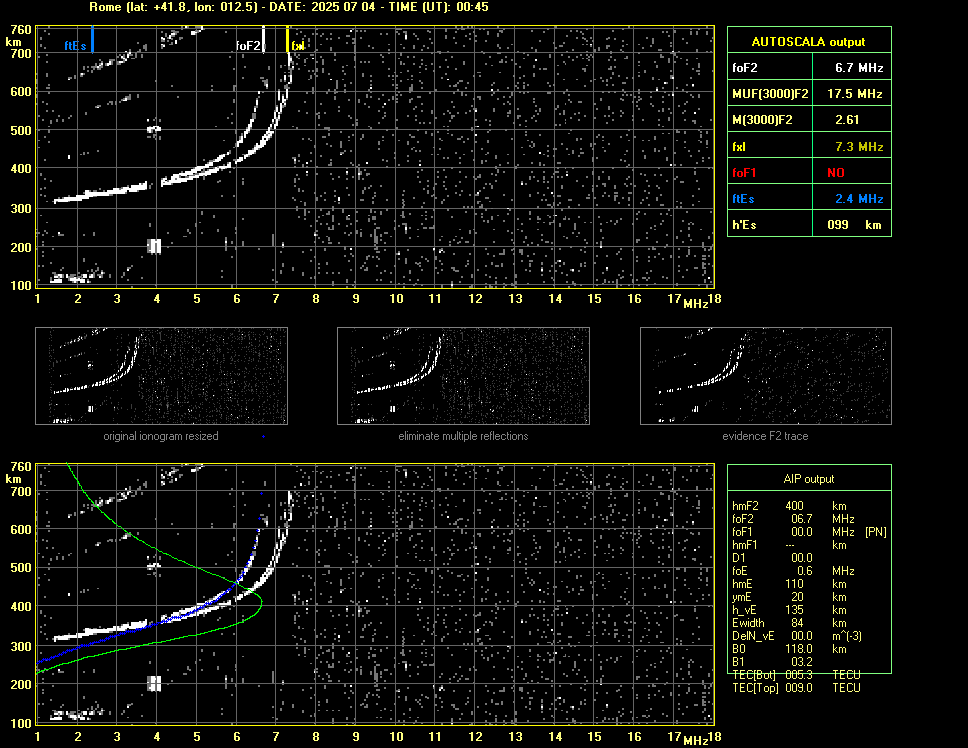Image resolution: width=968 pixels, height=748 pixels.
Task: Click the h_vE 135 km row
Action: tap(789, 610)
